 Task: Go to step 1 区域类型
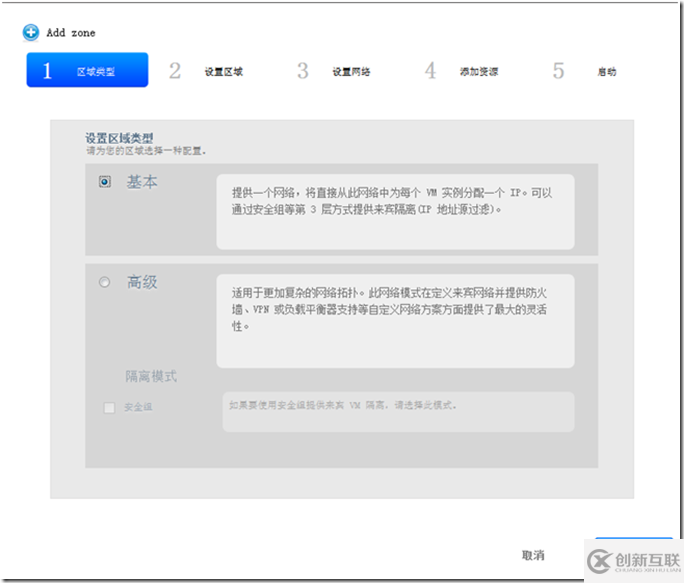87,71
